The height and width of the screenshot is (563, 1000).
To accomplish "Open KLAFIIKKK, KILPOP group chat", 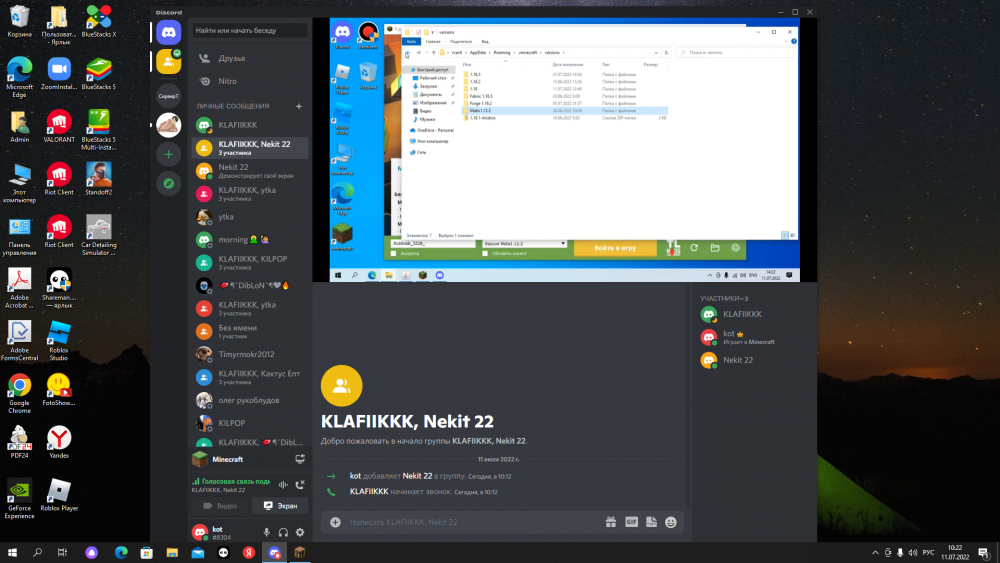I will point(249,263).
